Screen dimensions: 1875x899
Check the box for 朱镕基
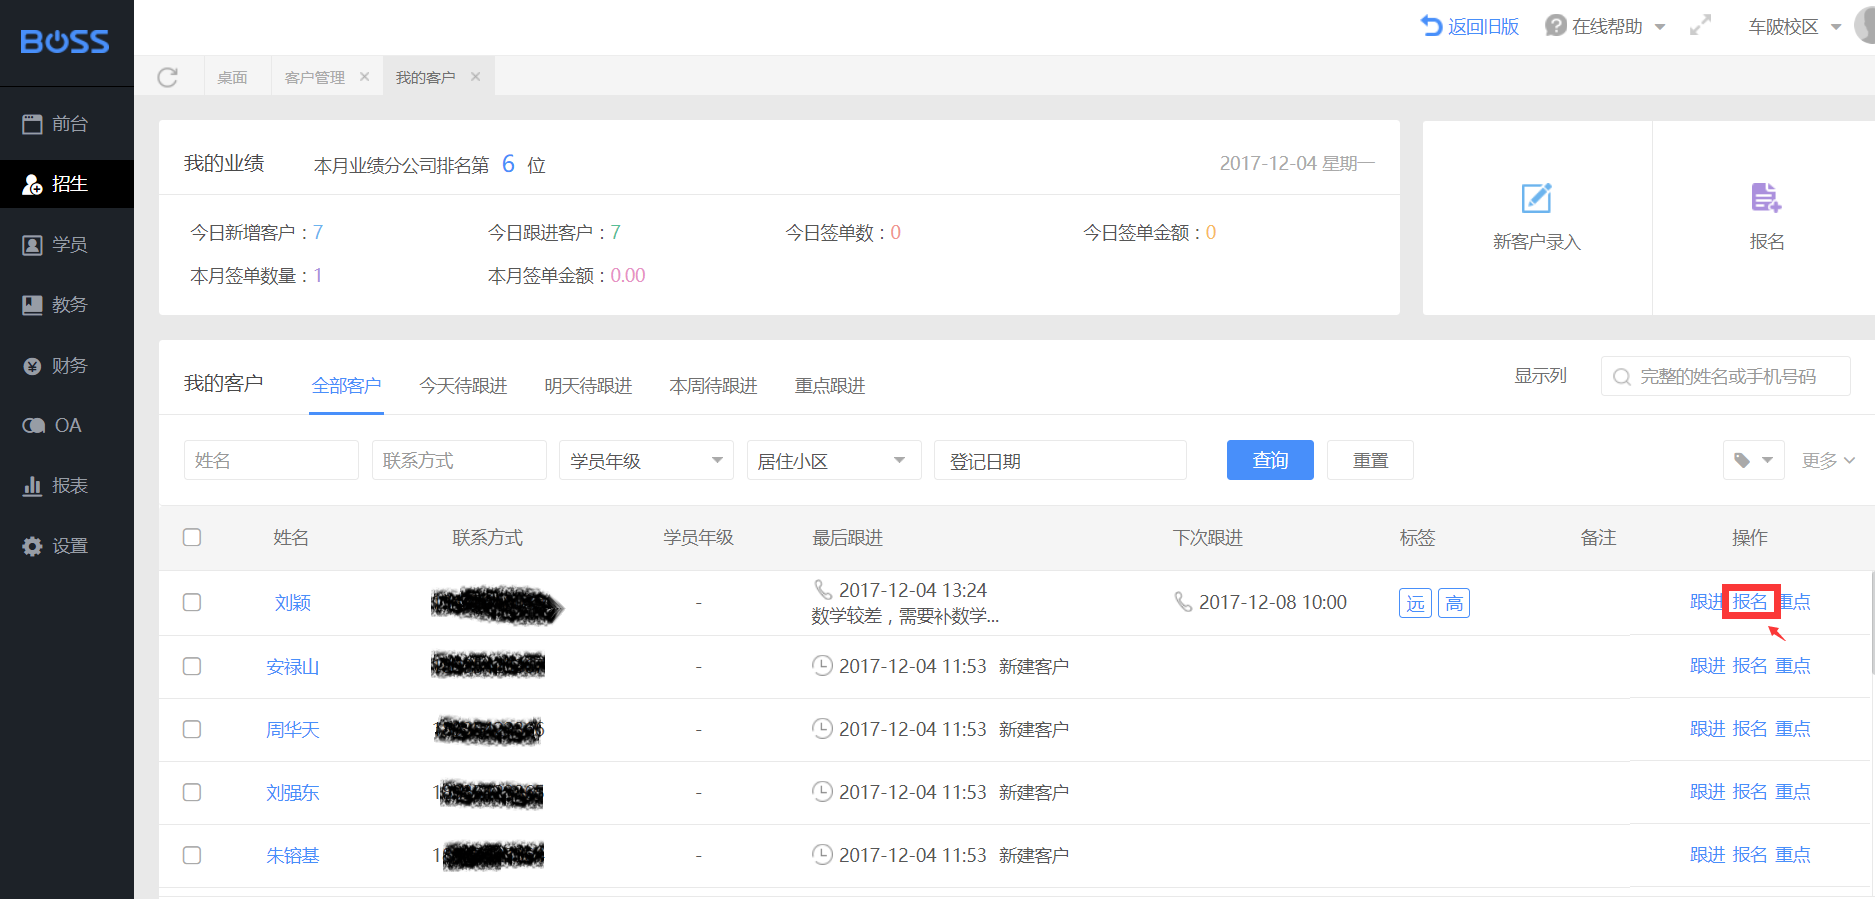(192, 855)
